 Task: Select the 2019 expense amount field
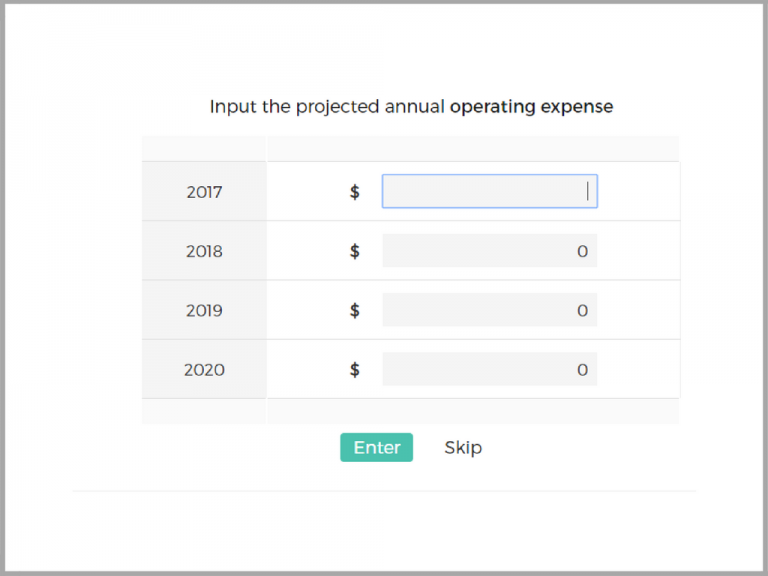(x=489, y=310)
